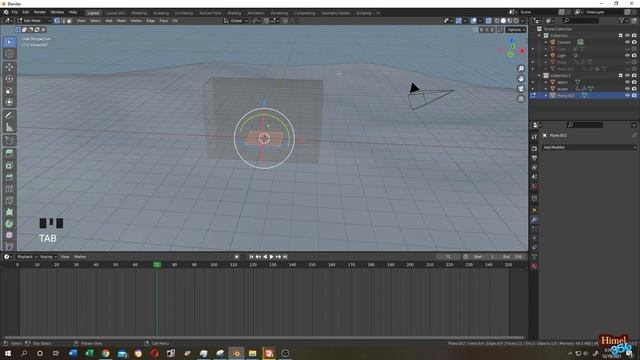
Task: Enable face select mode
Action: 69,20
